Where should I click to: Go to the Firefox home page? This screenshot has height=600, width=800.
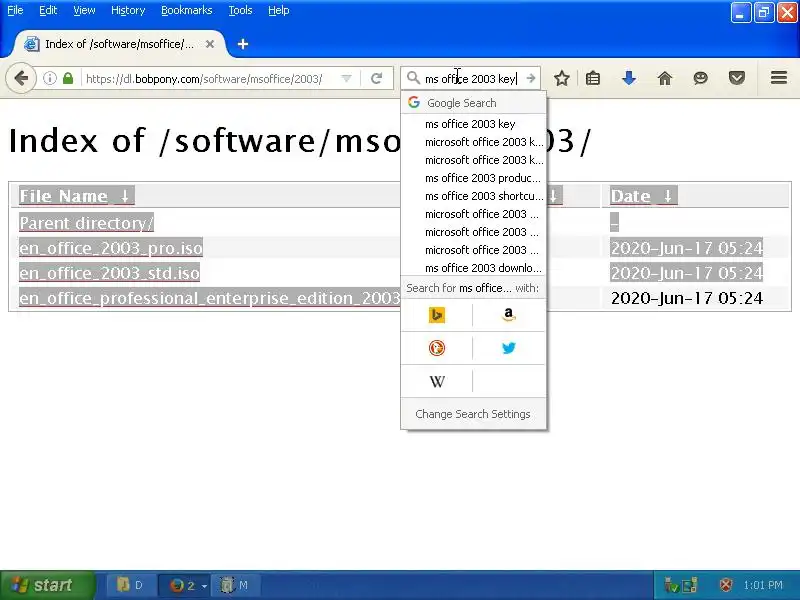[664, 78]
